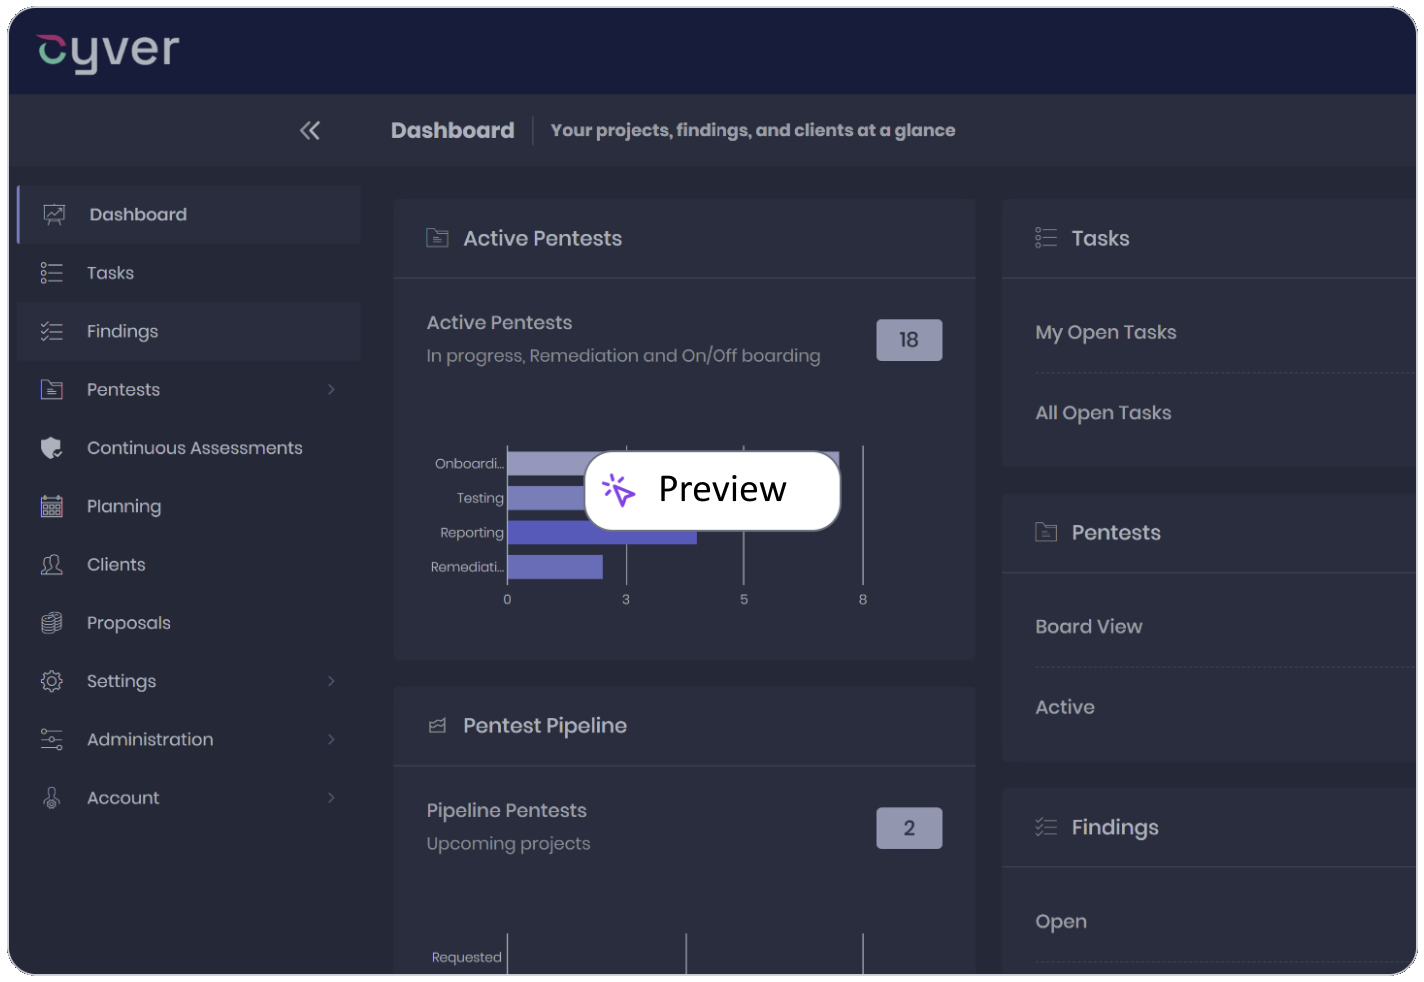Click the Tasks list icon in sidebar
1424x982 pixels.
point(52,273)
